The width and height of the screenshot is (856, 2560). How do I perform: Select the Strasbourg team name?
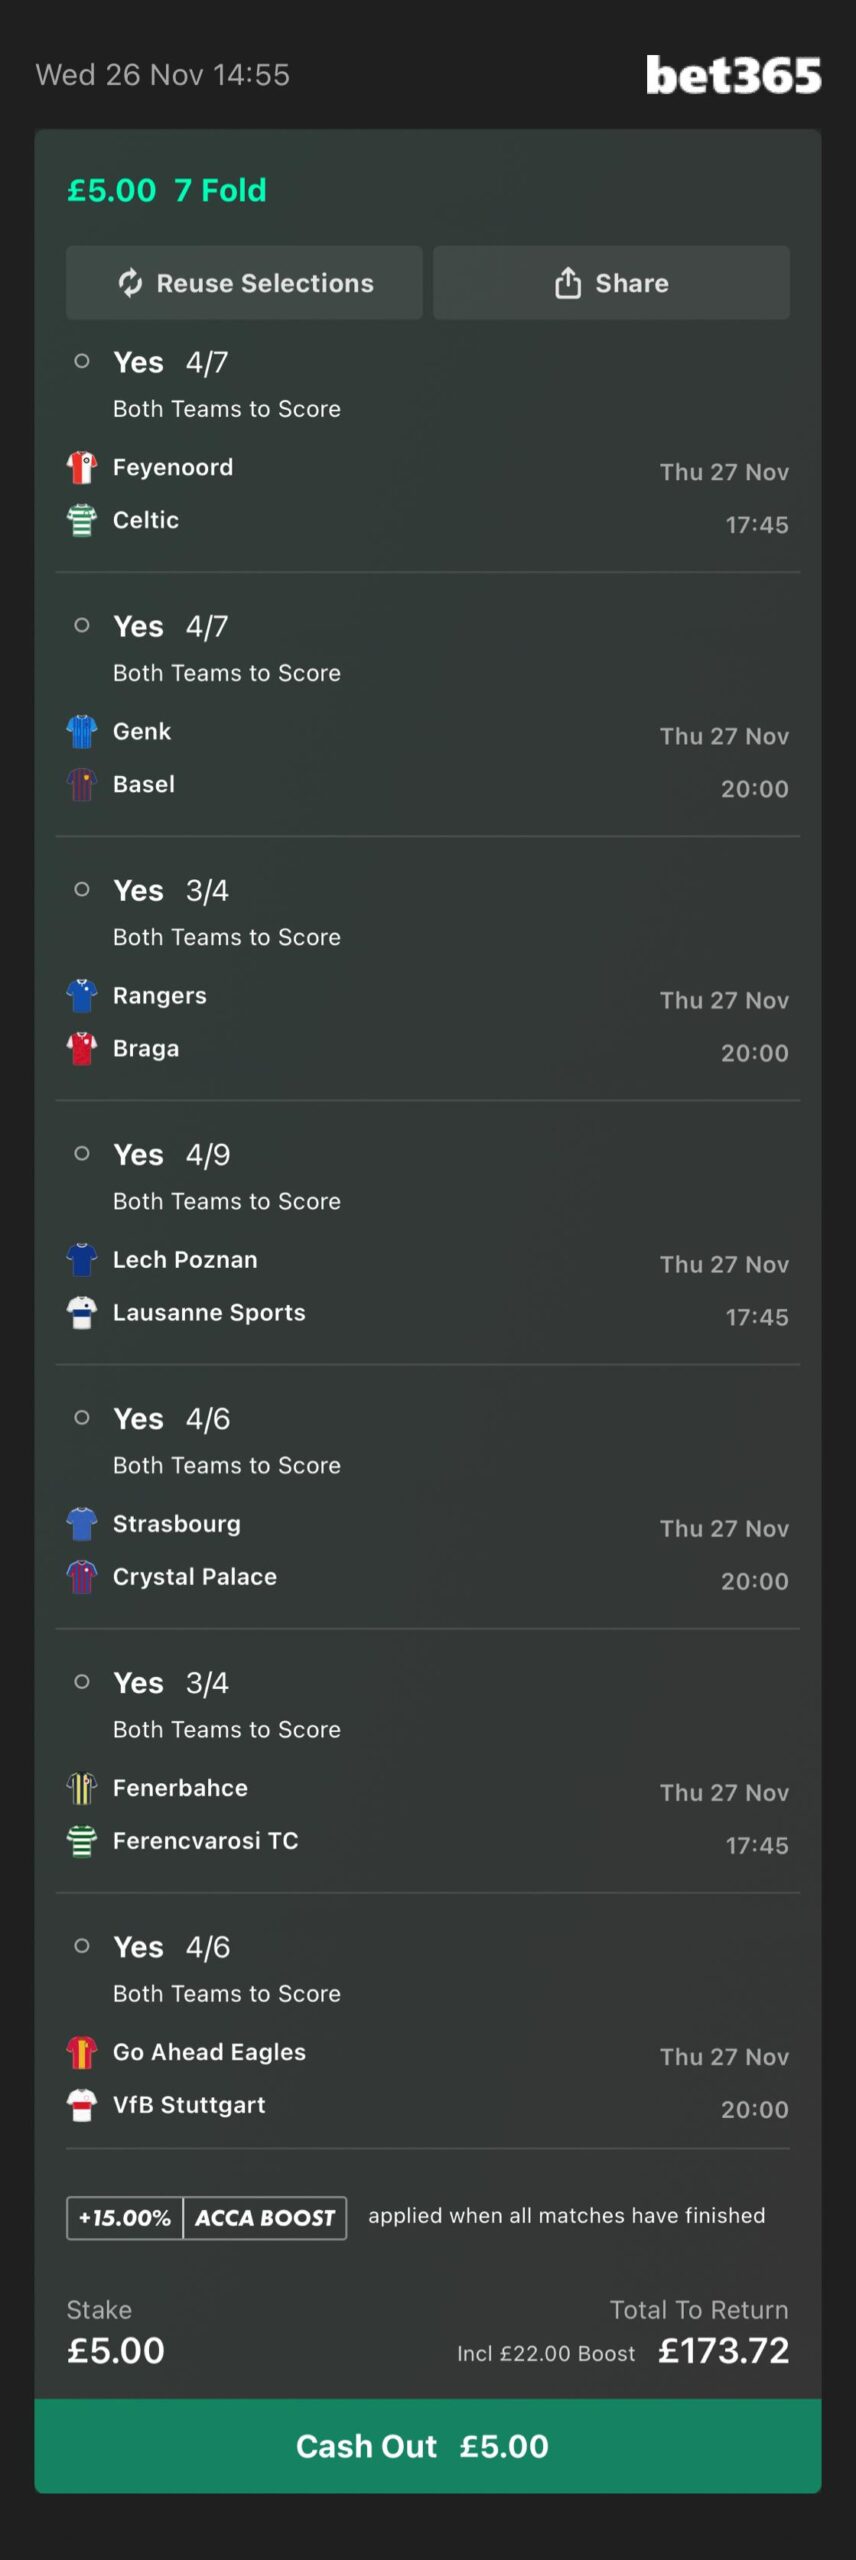(177, 1523)
